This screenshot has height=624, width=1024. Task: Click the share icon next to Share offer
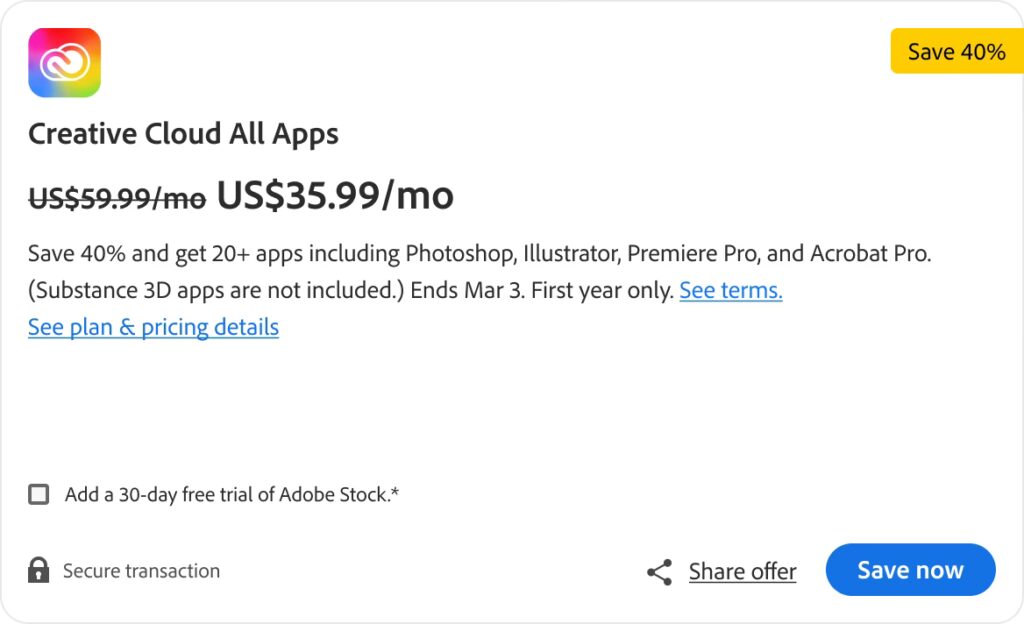click(x=659, y=572)
